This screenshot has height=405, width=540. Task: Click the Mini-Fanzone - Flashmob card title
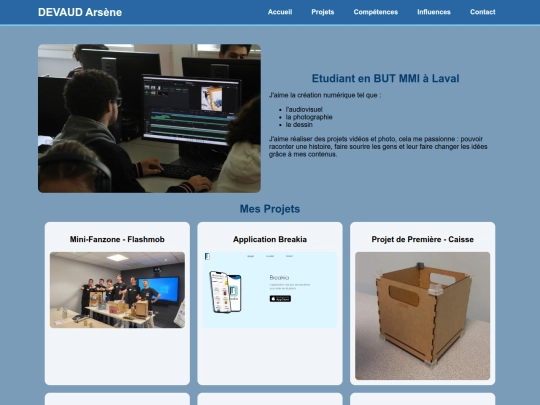coord(117,239)
